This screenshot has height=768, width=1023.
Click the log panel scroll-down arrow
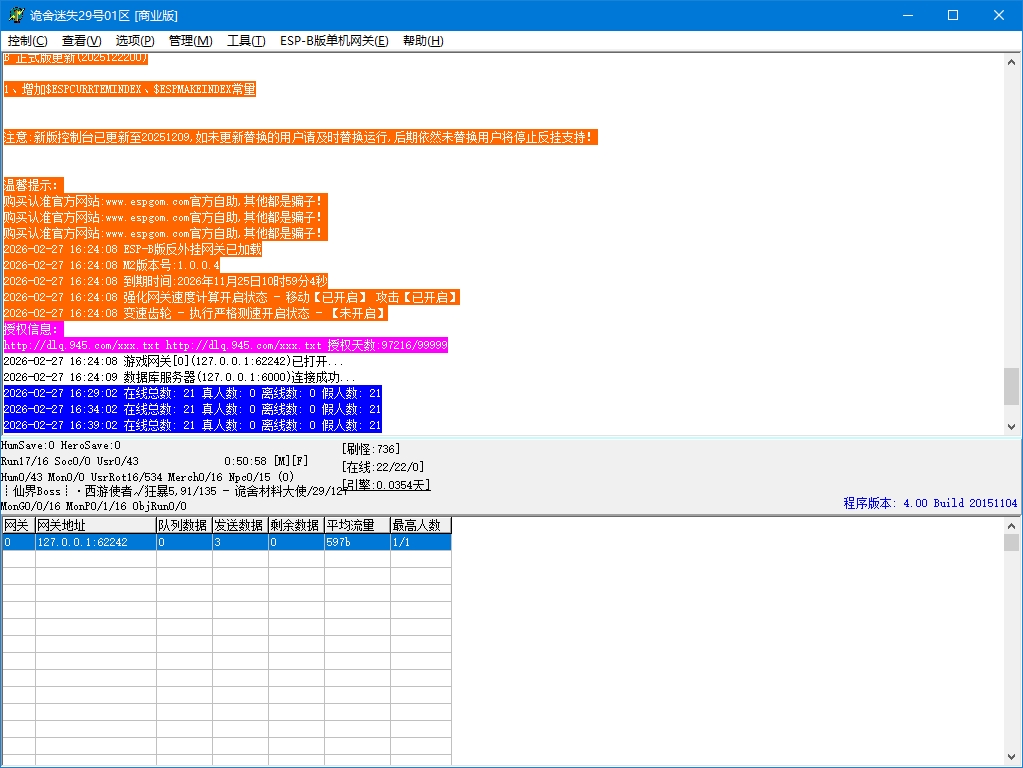coord(1012,426)
